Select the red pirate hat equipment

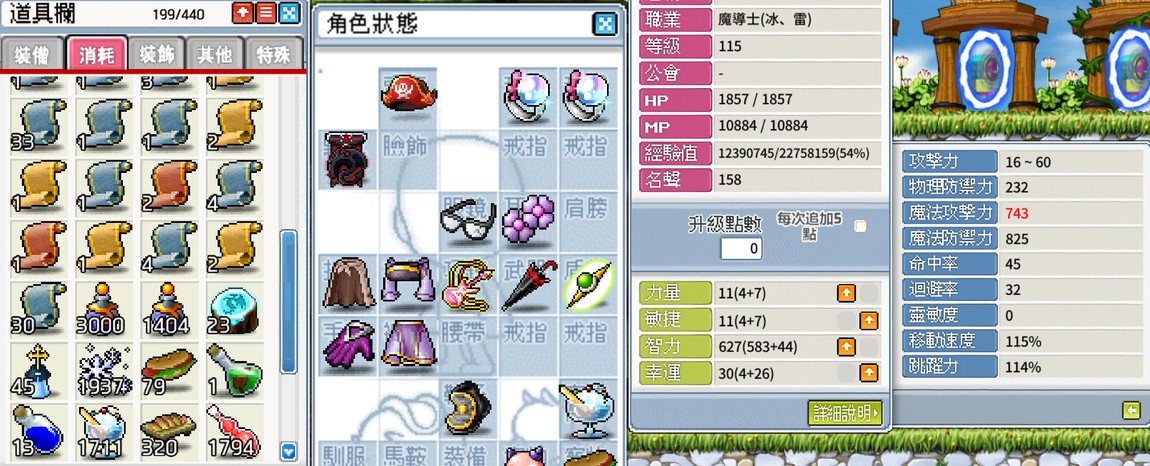coord(409,93)
